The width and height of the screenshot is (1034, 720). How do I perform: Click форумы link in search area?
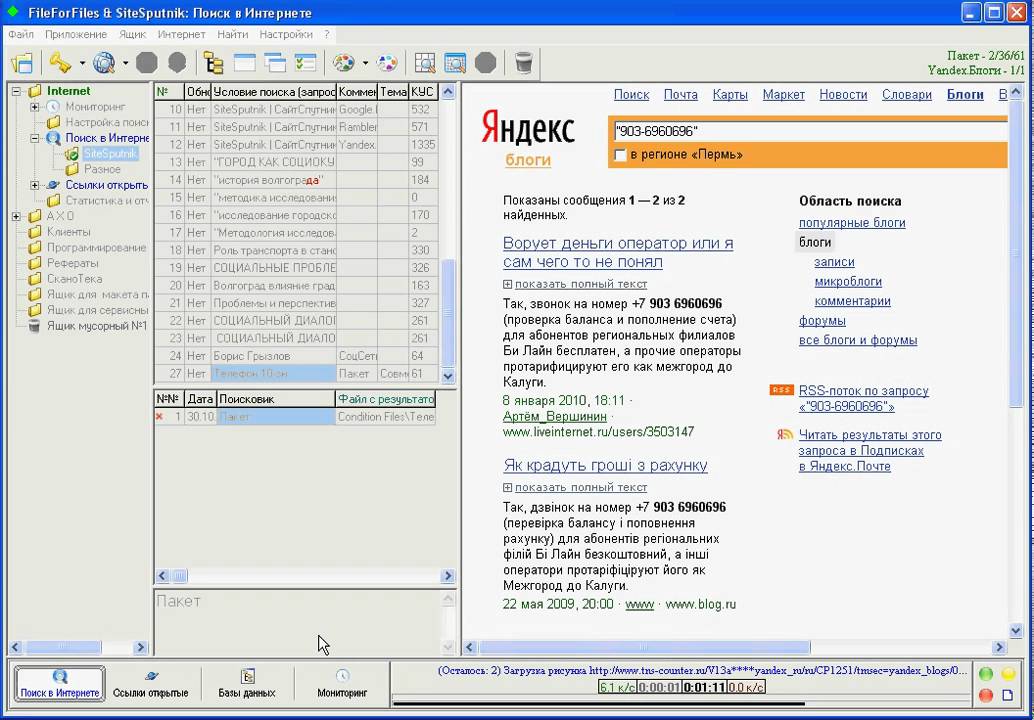(822, 321)
